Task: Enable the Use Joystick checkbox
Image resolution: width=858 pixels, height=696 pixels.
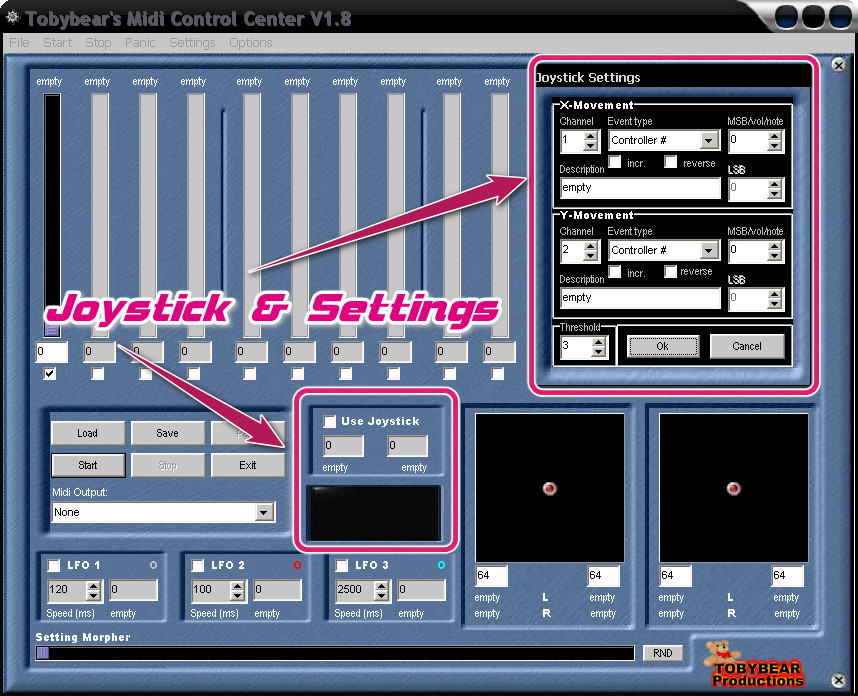Action: 329,421
